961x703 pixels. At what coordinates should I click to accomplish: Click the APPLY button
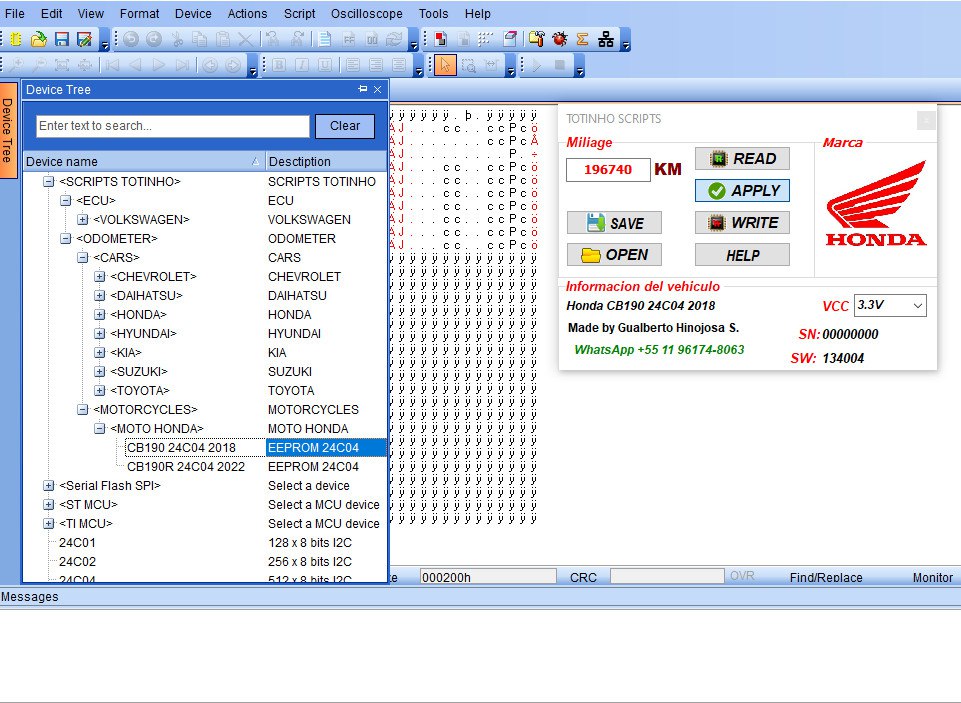click(x=742, y=191)
